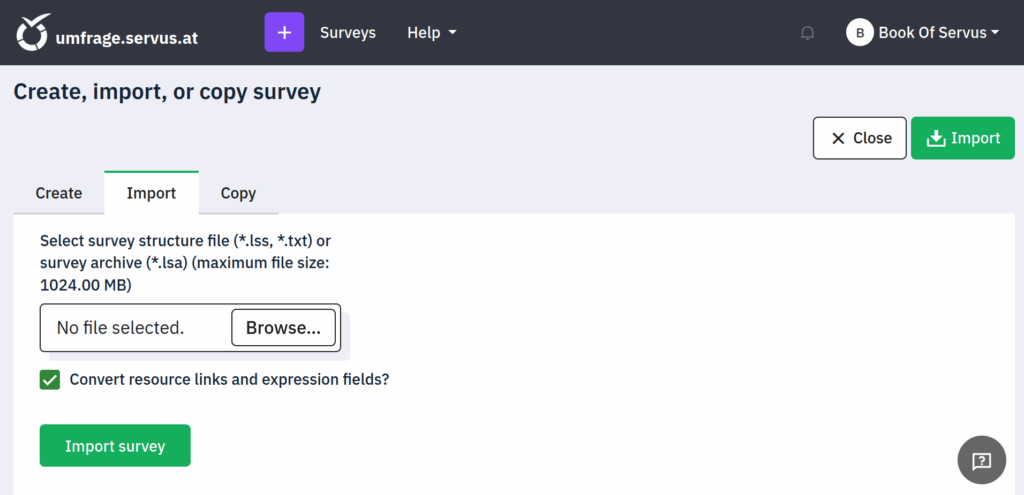
Task: Click the umfrage.servus.at logo icon
Action: click(33, 33)
